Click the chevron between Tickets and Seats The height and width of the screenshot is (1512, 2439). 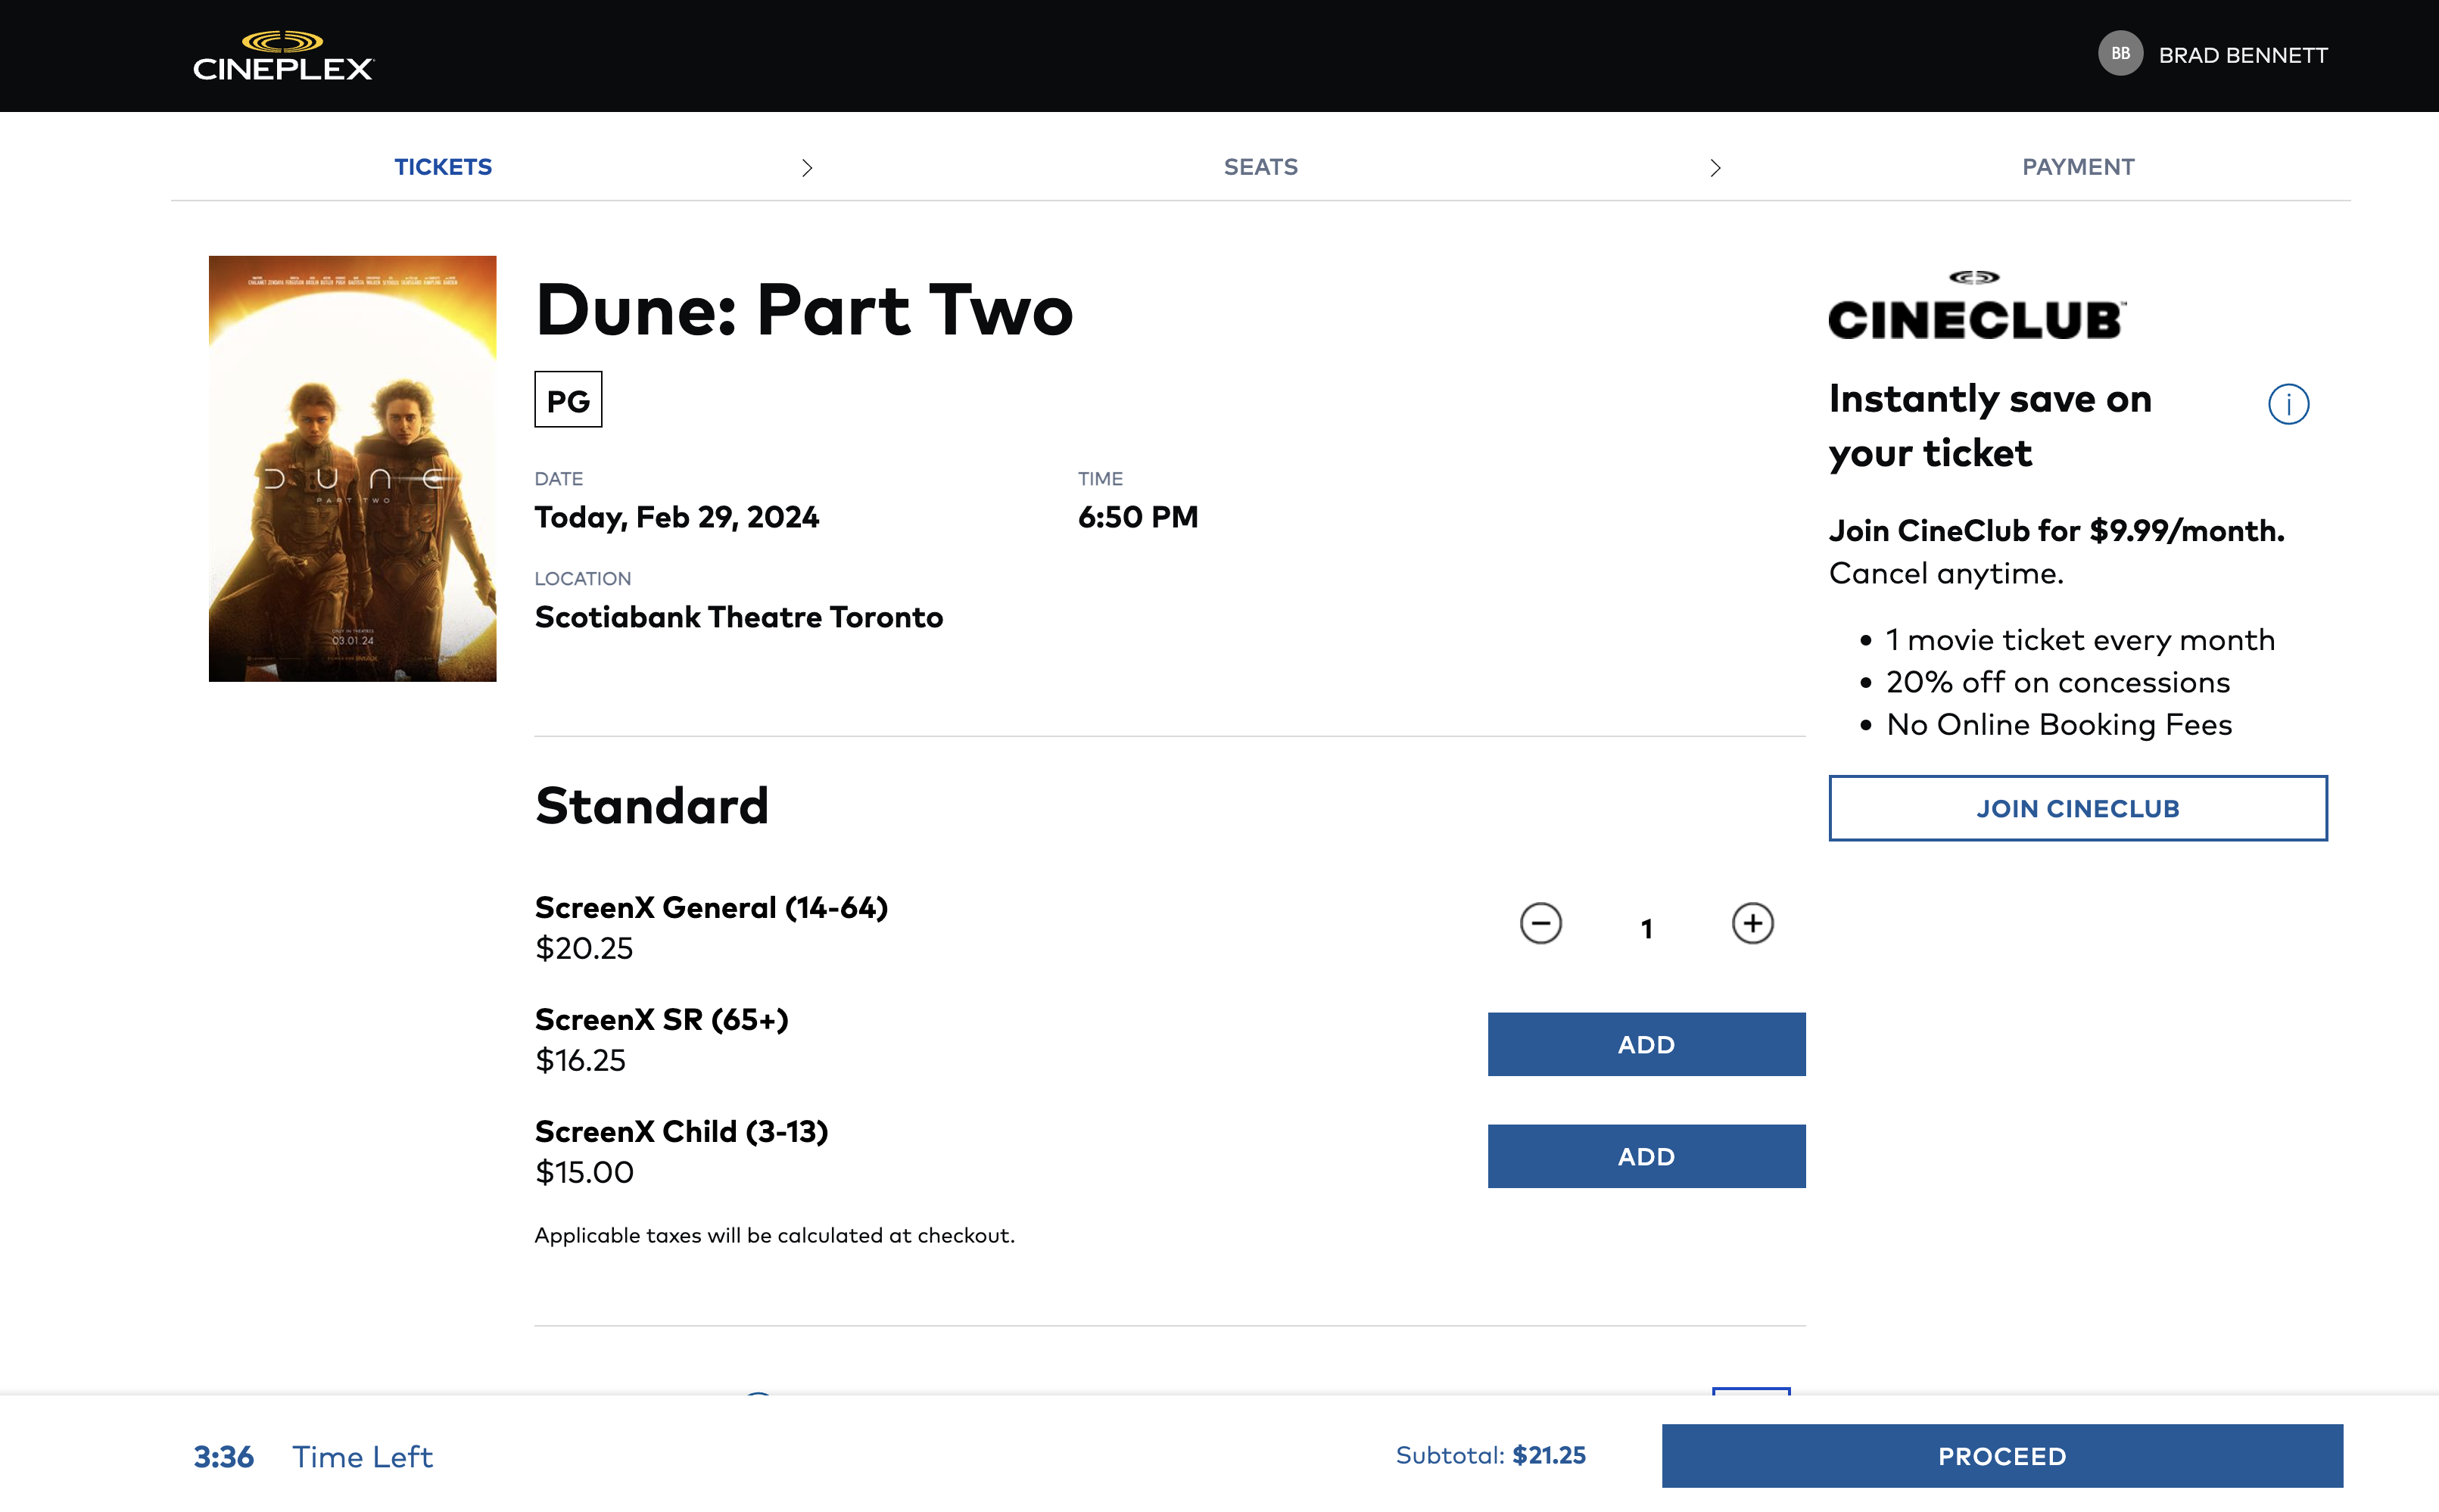pos(807,168)
